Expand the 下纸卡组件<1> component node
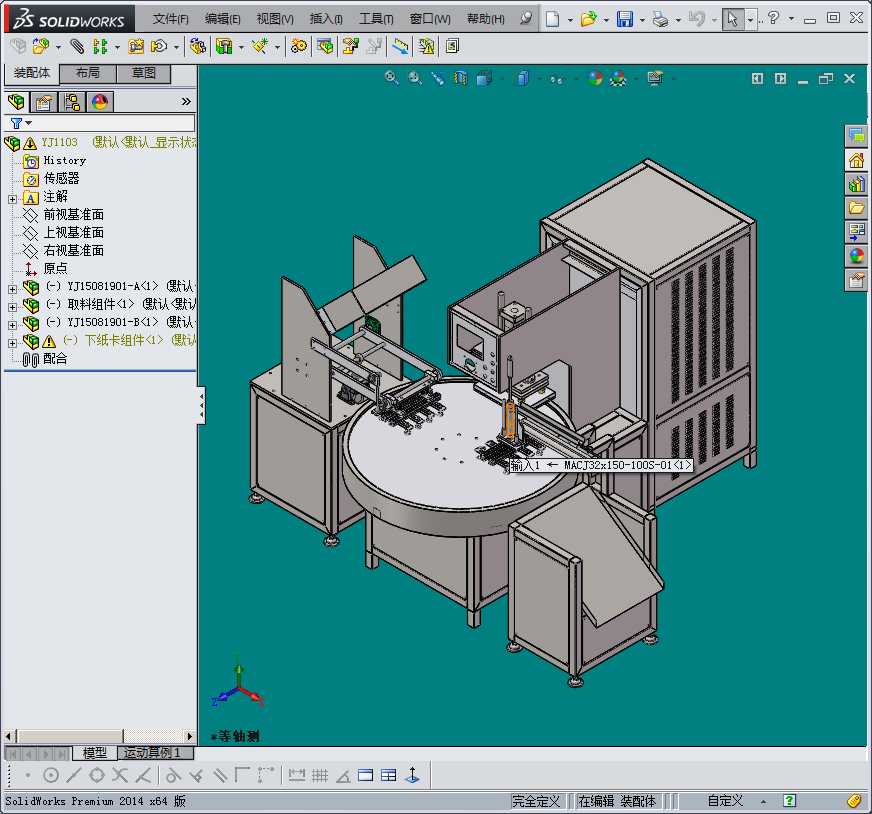 click(x=12, y=341)
